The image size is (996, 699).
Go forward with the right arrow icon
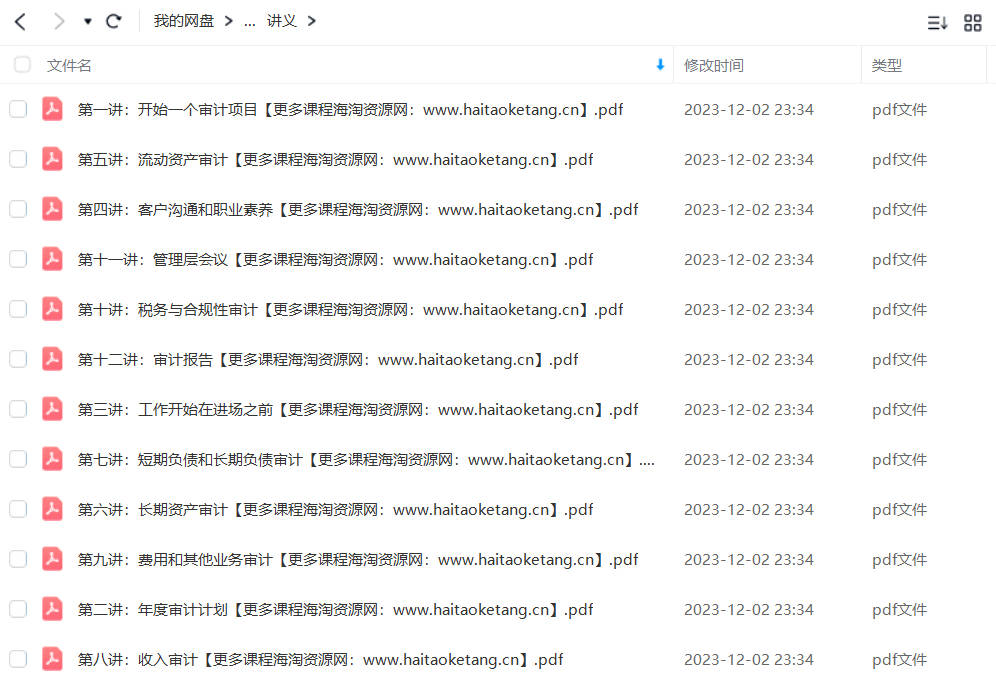pyautogui.click(x=59, y=22)
